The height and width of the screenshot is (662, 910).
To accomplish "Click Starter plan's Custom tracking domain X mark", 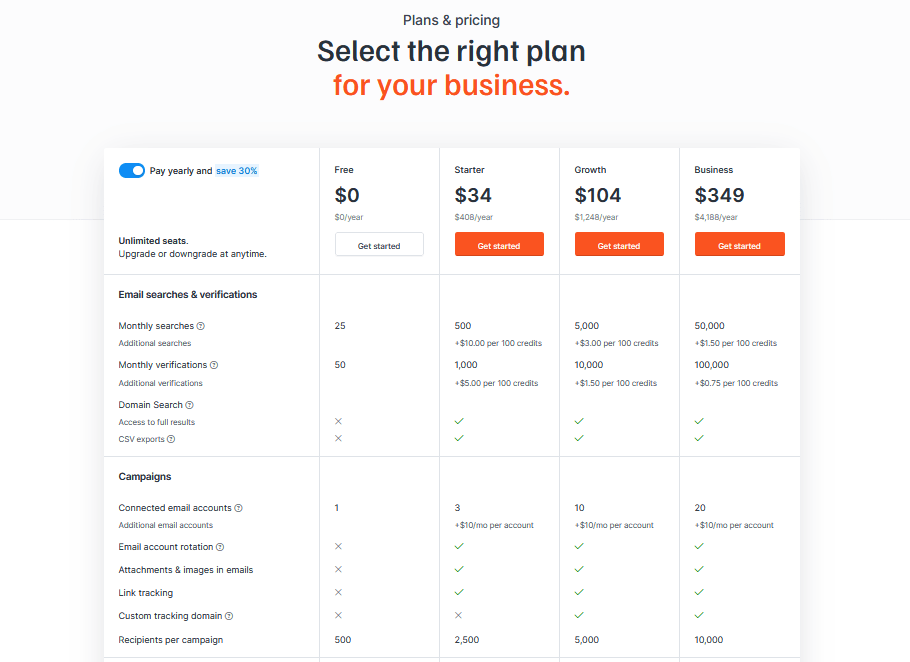I will click(x=459, y=615).
